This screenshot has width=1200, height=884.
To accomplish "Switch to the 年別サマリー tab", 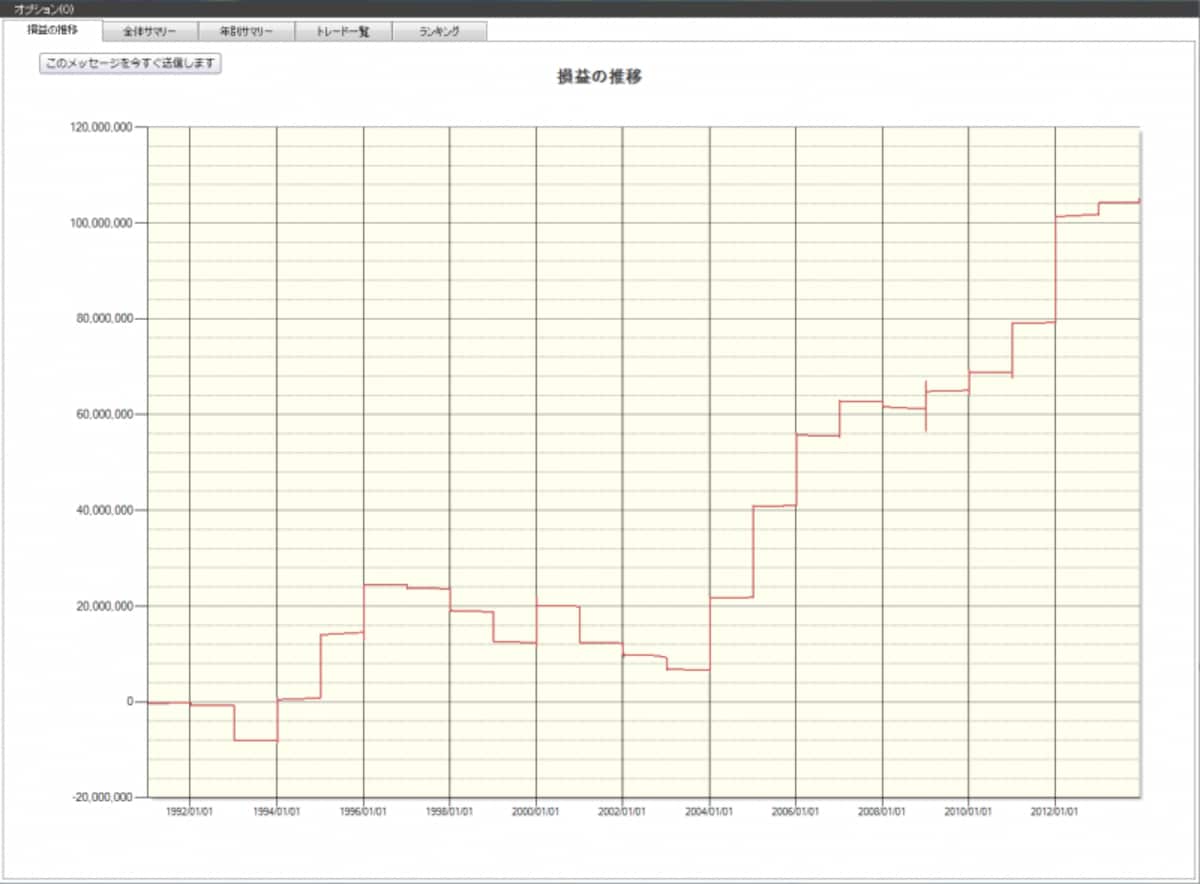I will (247, 32).
